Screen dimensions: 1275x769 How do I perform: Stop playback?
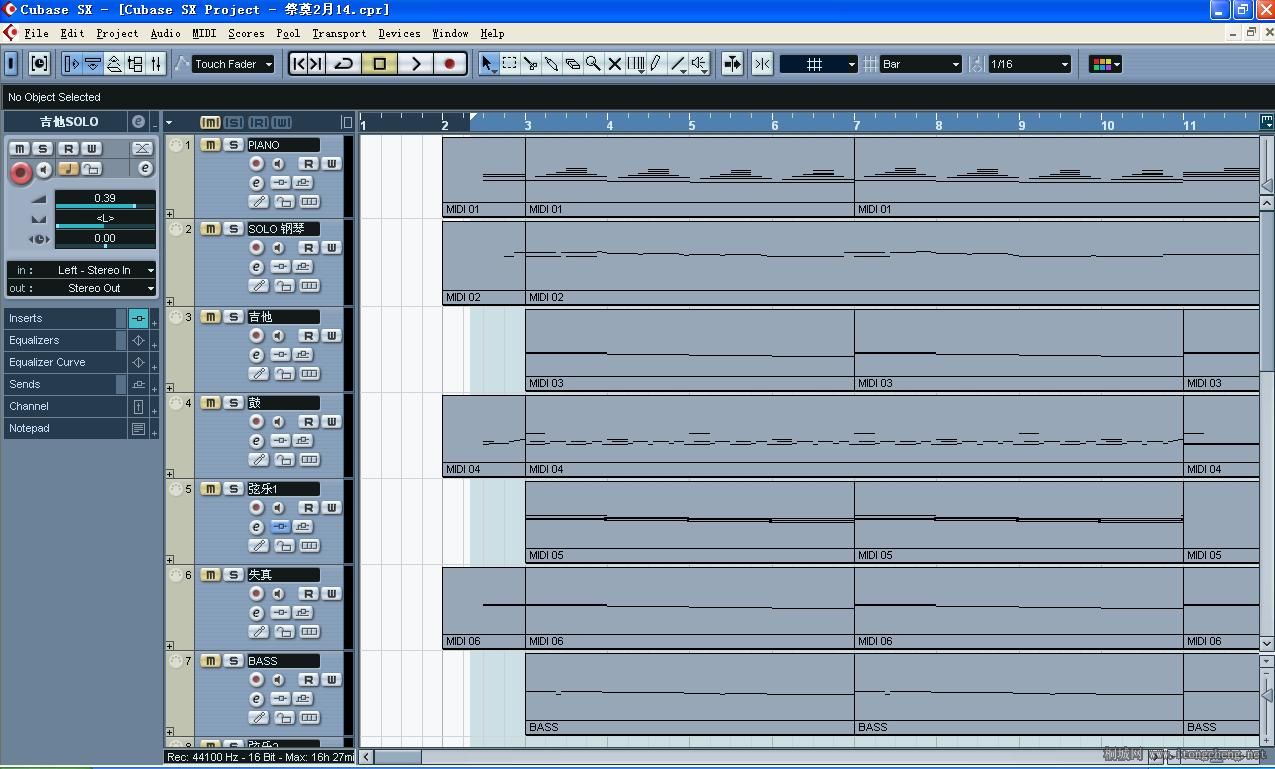tap(379, 64)
